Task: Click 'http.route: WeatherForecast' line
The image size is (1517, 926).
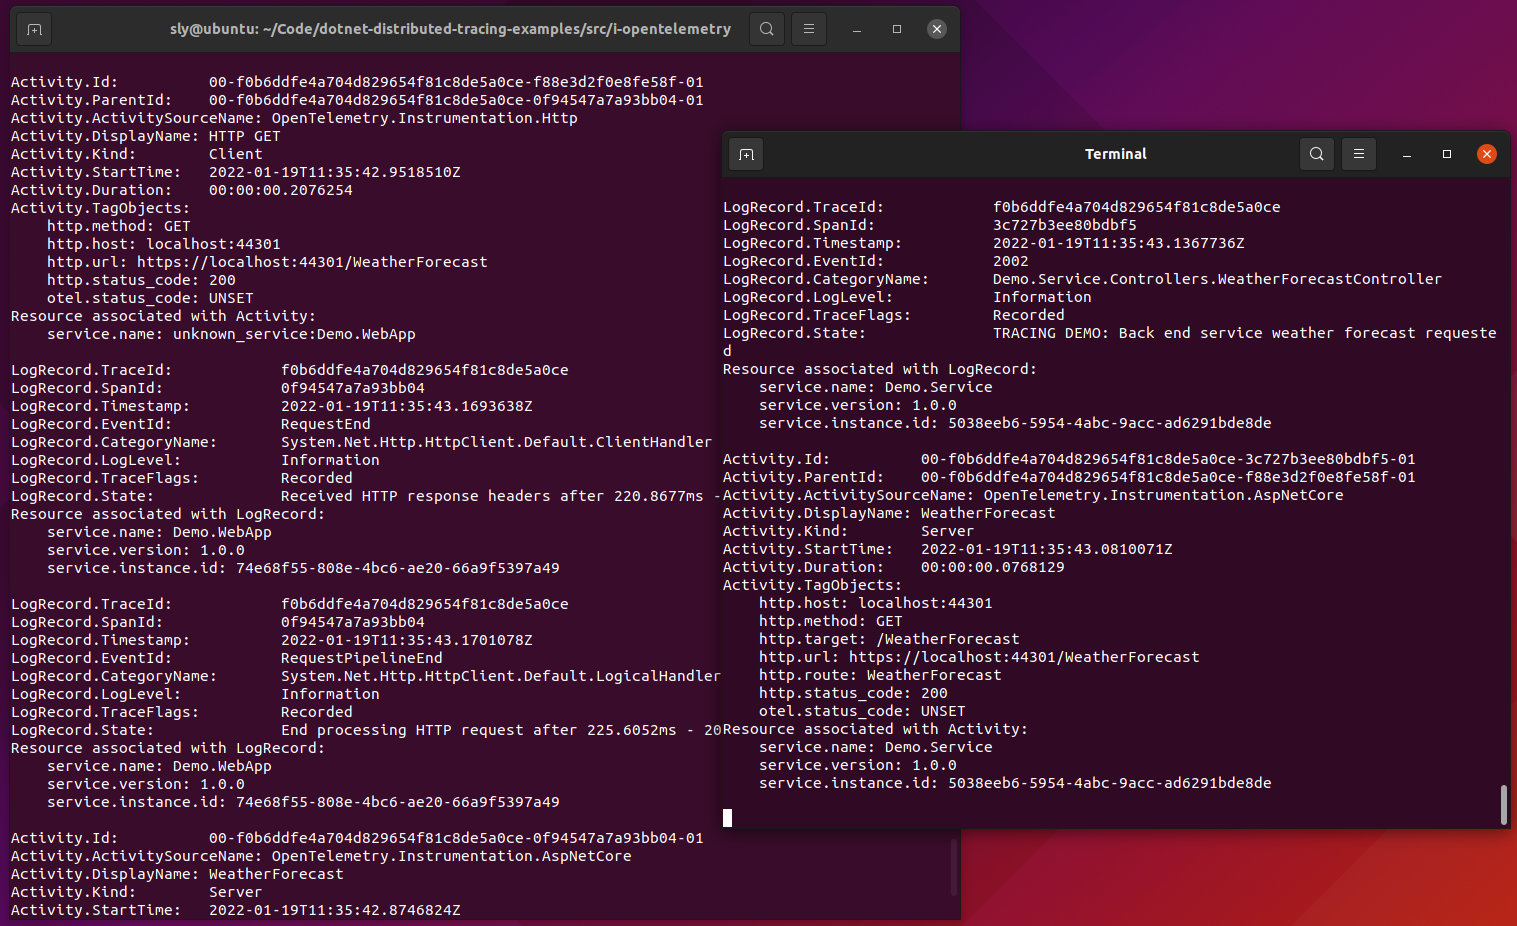Action: [880, 675]
